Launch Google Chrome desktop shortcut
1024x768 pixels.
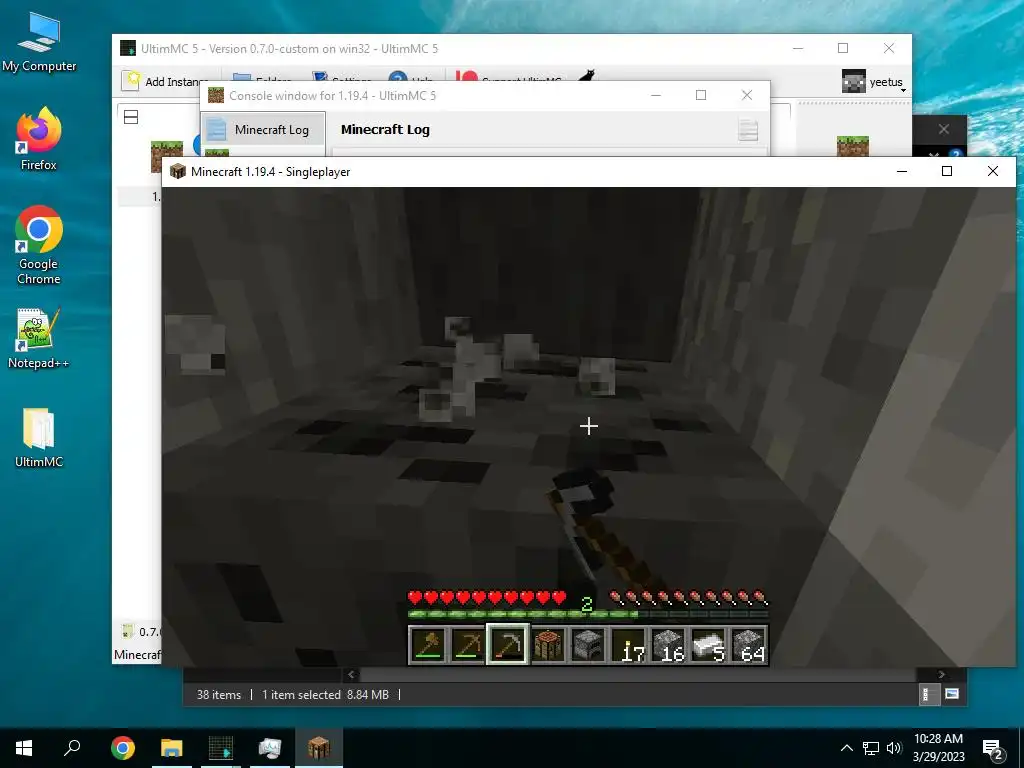pos(39,246)
